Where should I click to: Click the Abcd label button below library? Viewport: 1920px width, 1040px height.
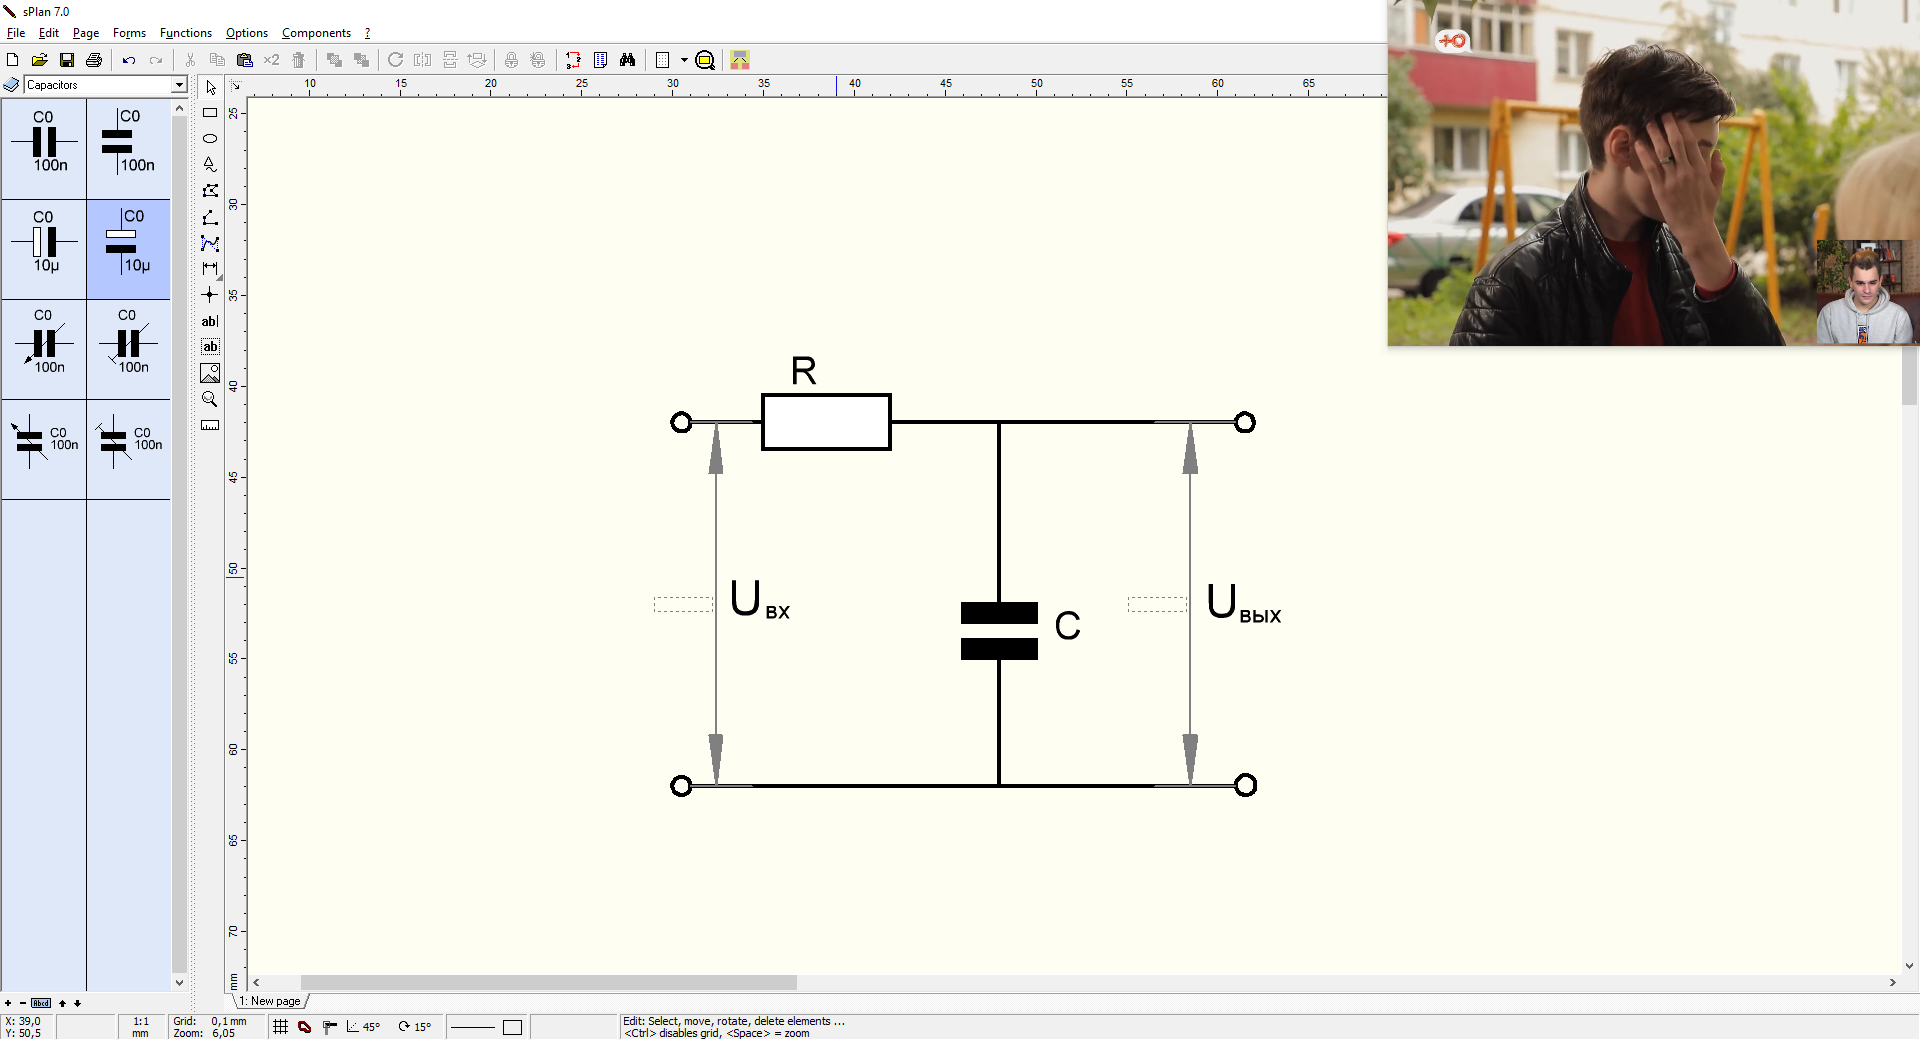tap(41, 1003)
